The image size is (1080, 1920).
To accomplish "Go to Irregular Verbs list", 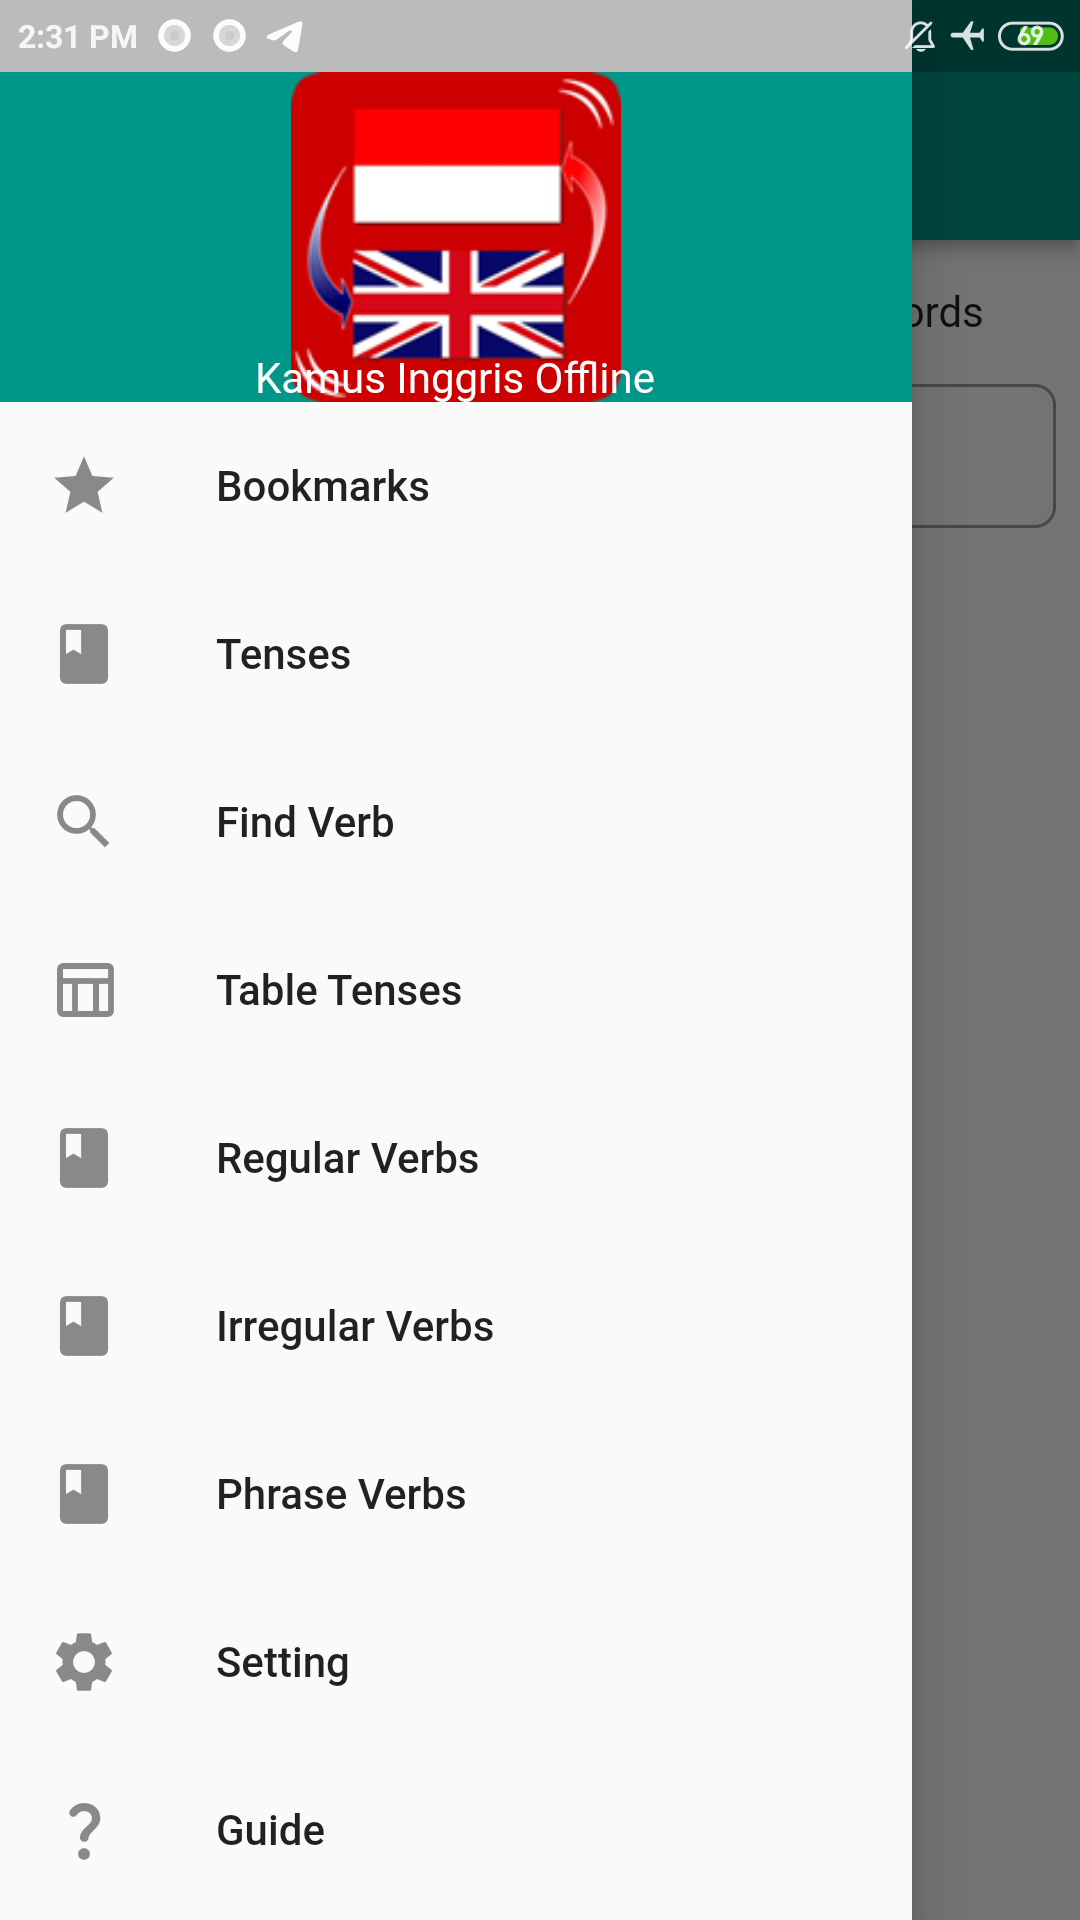I will point(456,1326).
